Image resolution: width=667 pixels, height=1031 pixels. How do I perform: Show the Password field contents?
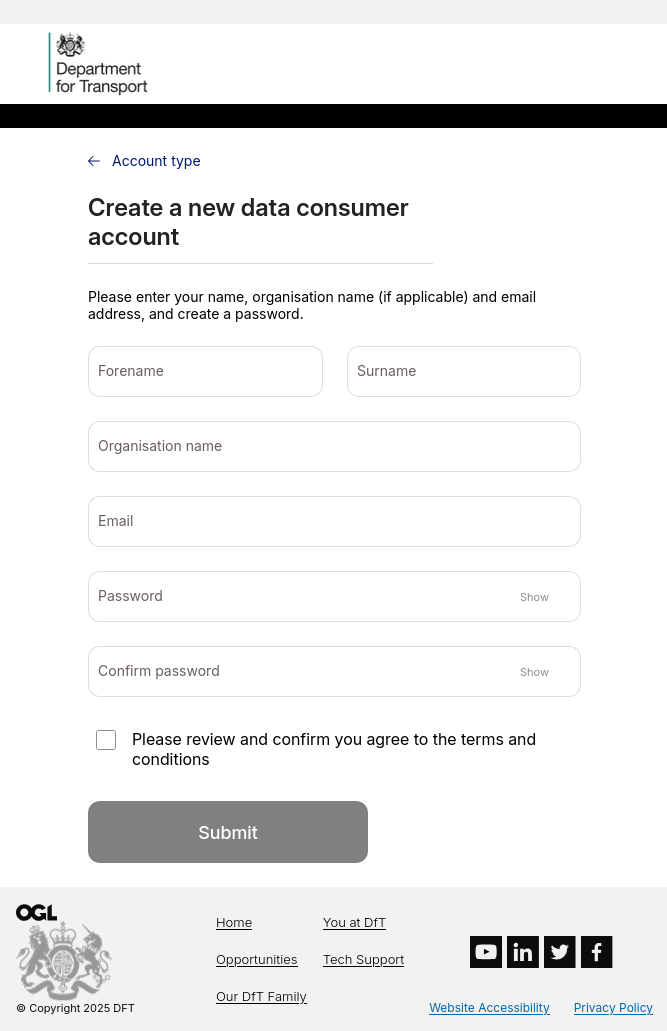(x=534, y=597)
